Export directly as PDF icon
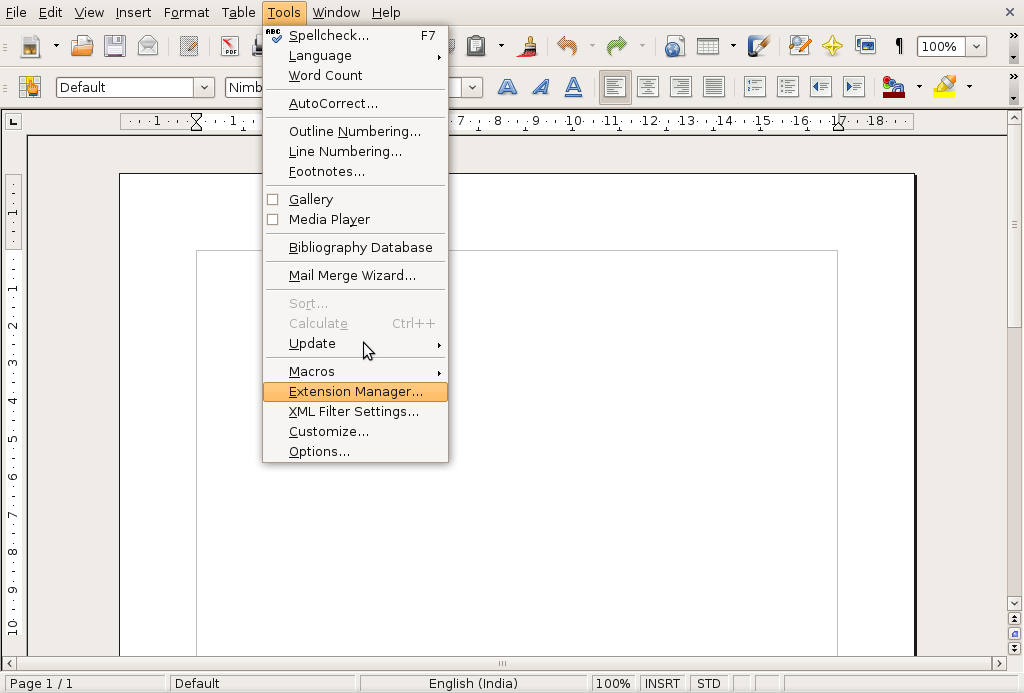This screenshot has height=693, width=1024. (230, 46)
